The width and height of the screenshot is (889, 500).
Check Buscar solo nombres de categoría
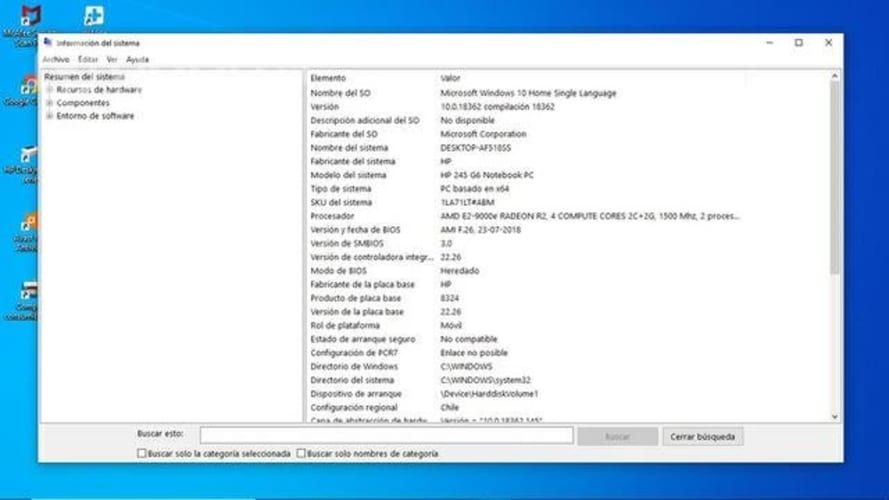pyautogui.click(x=301, y=453)
